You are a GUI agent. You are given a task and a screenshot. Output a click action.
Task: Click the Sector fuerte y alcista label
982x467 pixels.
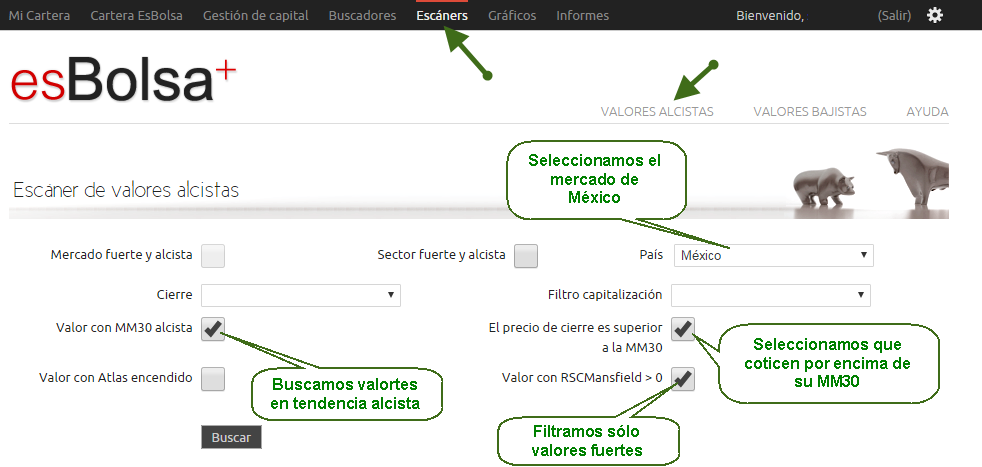coord(442,255)
